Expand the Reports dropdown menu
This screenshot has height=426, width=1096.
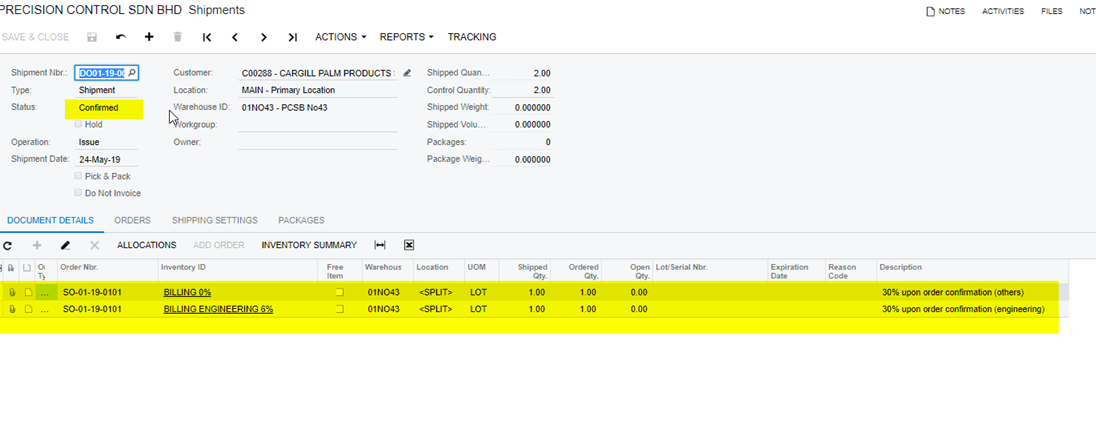pos(406,37)
